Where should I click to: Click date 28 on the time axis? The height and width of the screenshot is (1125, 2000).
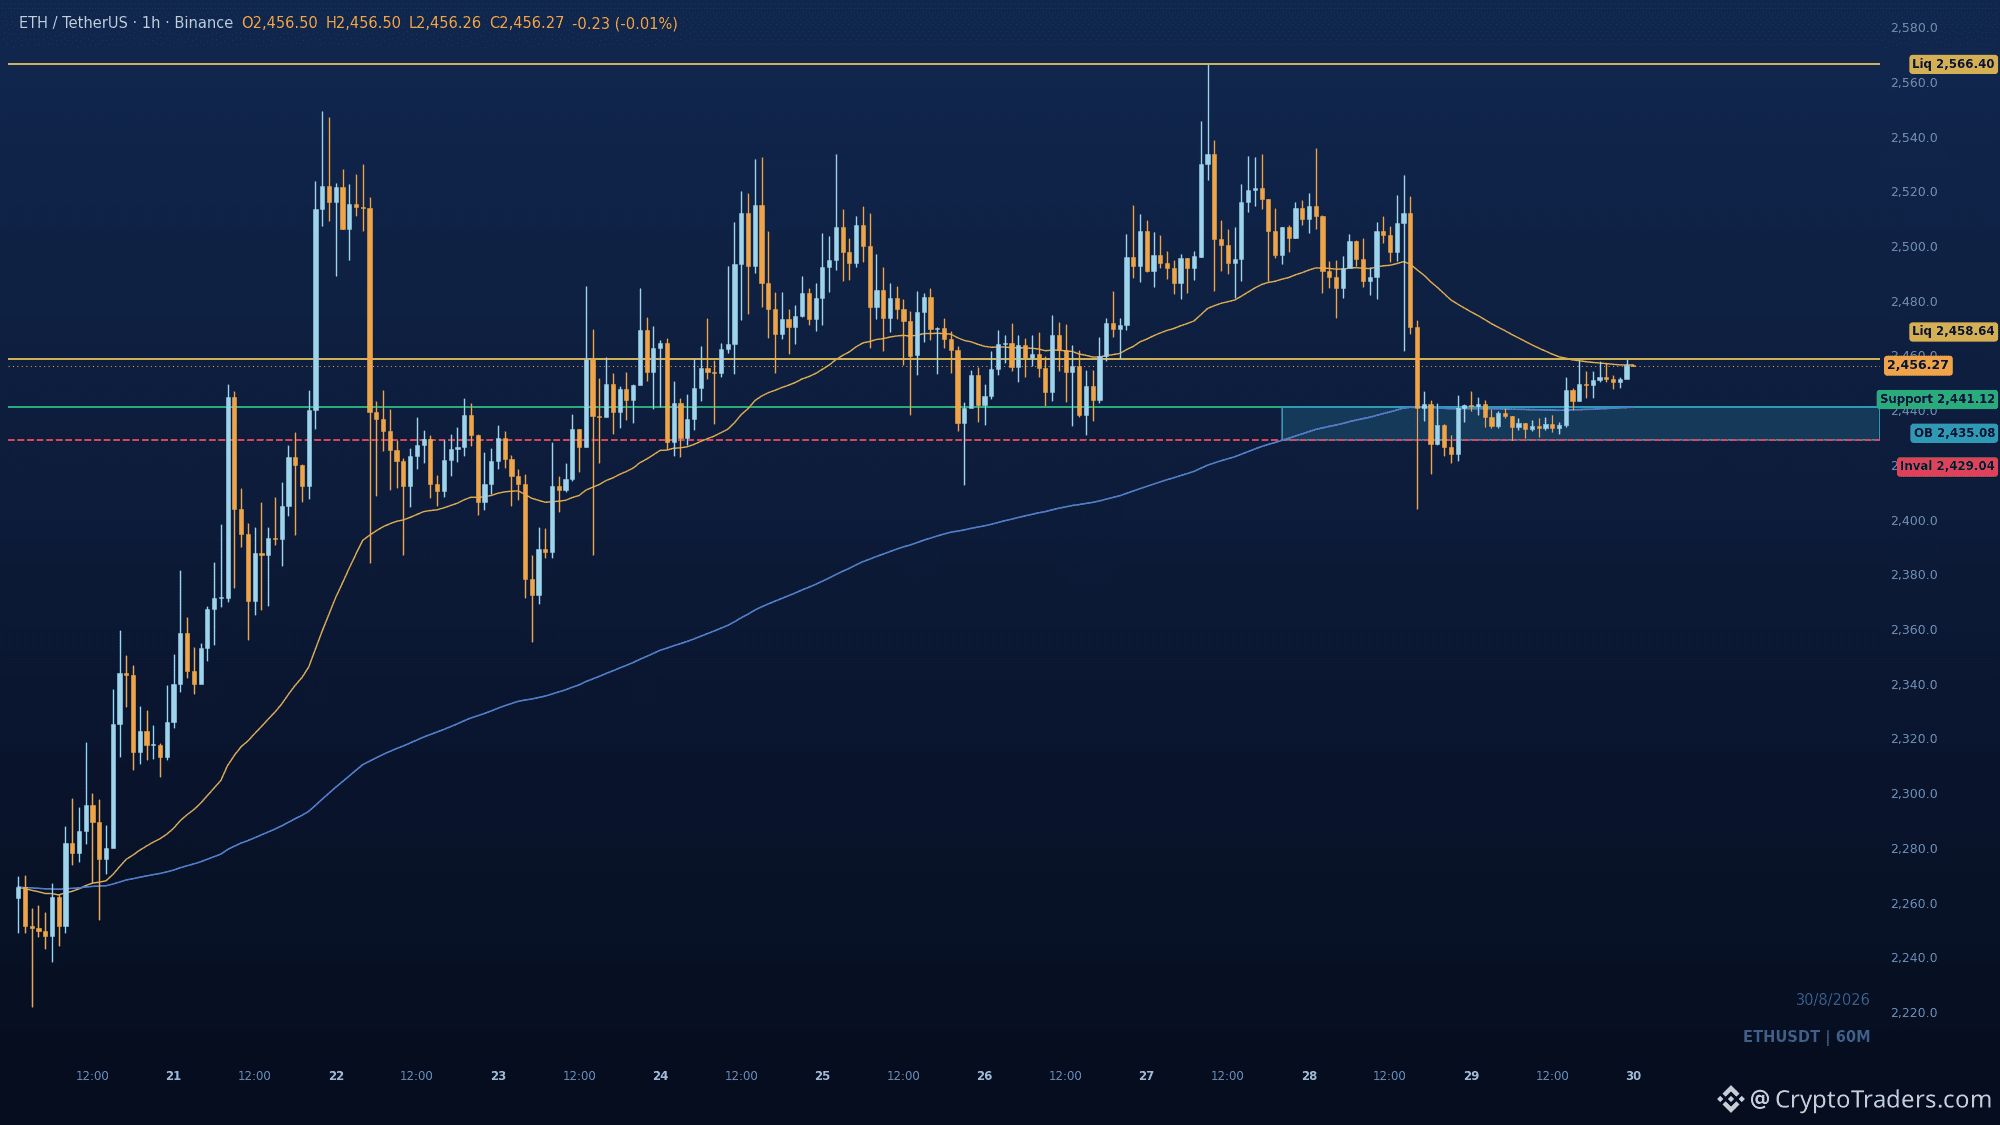point(1309,1076)
